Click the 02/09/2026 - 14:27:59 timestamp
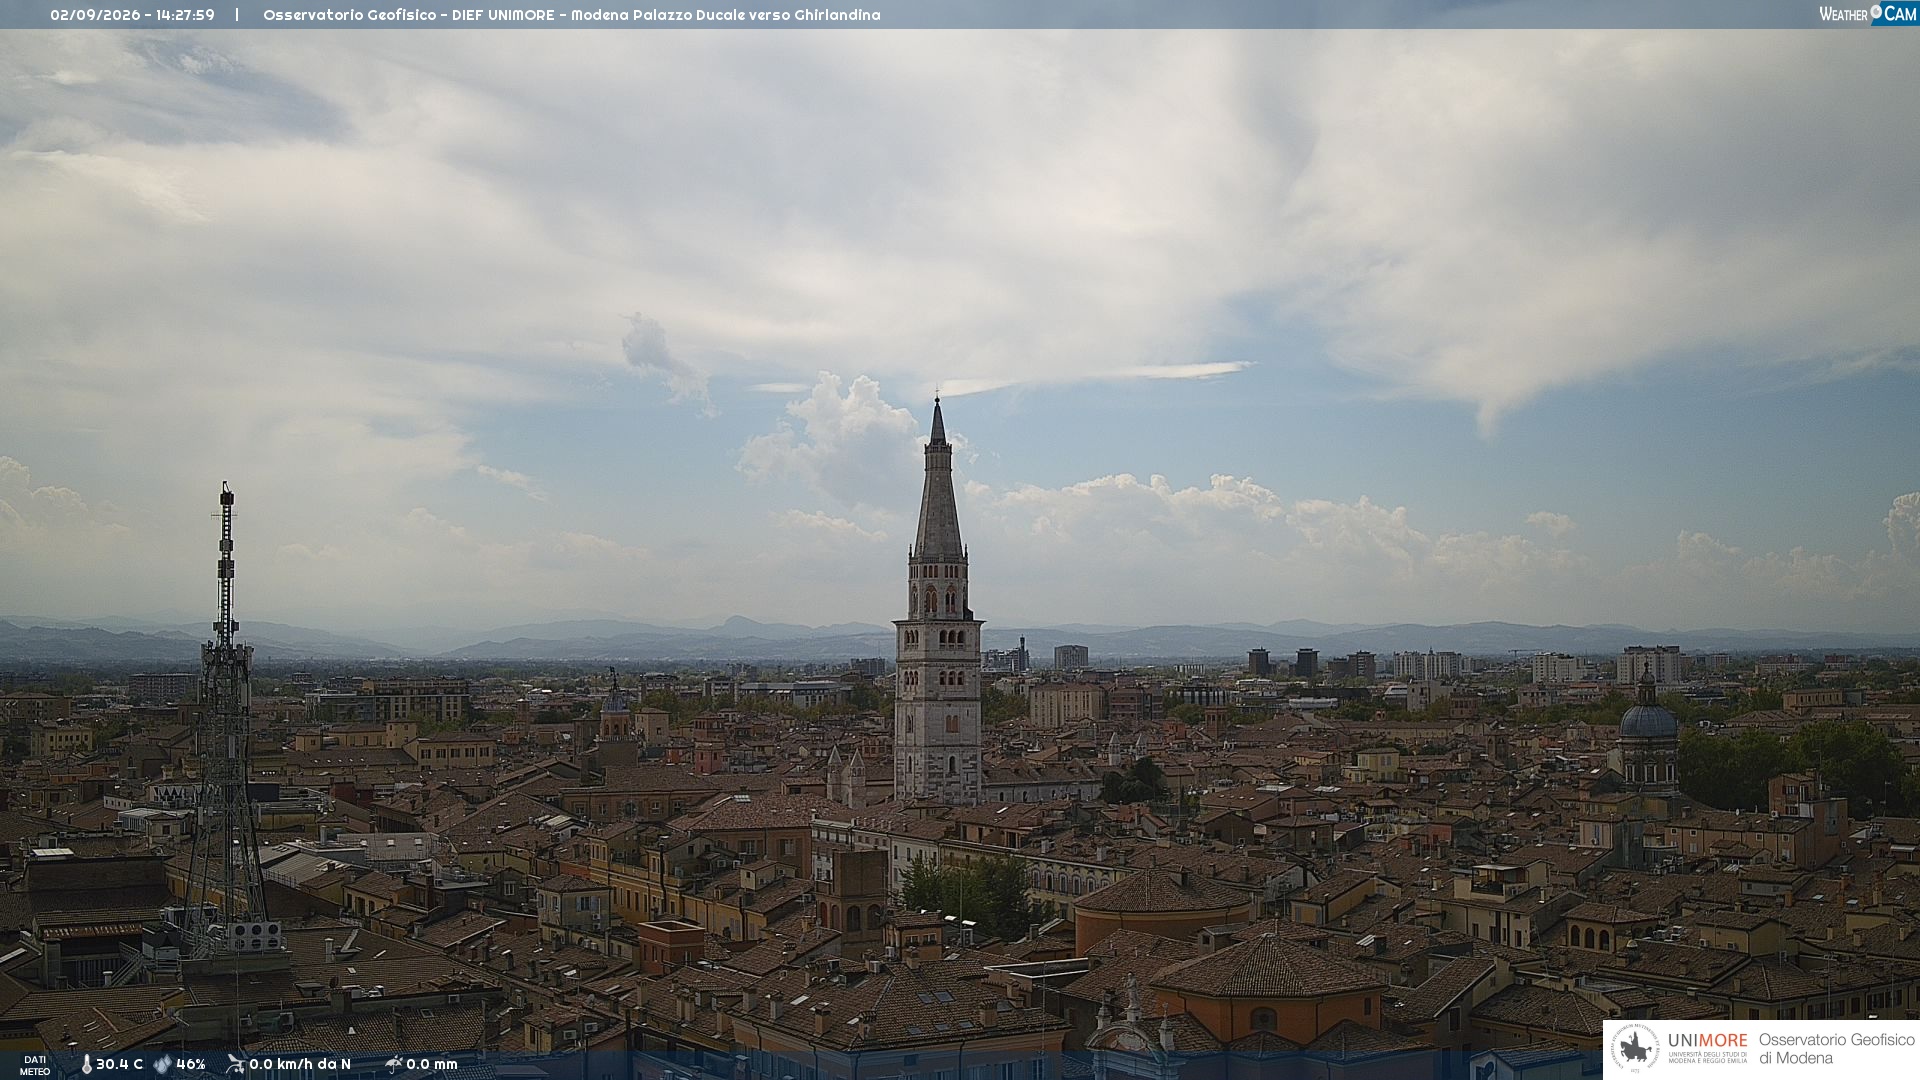The image size is (1920, 1080). [x=132, y=15]
